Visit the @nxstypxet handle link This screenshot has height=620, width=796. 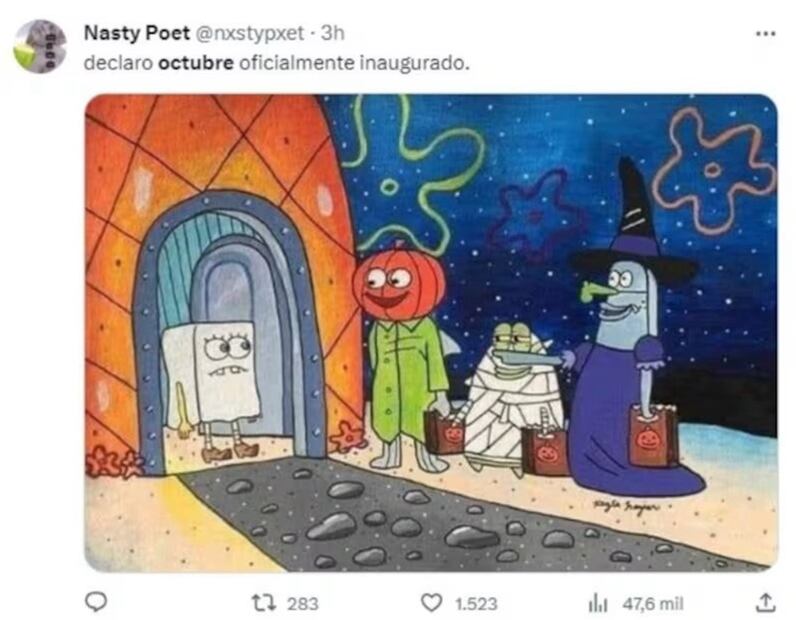coord(249,34)
